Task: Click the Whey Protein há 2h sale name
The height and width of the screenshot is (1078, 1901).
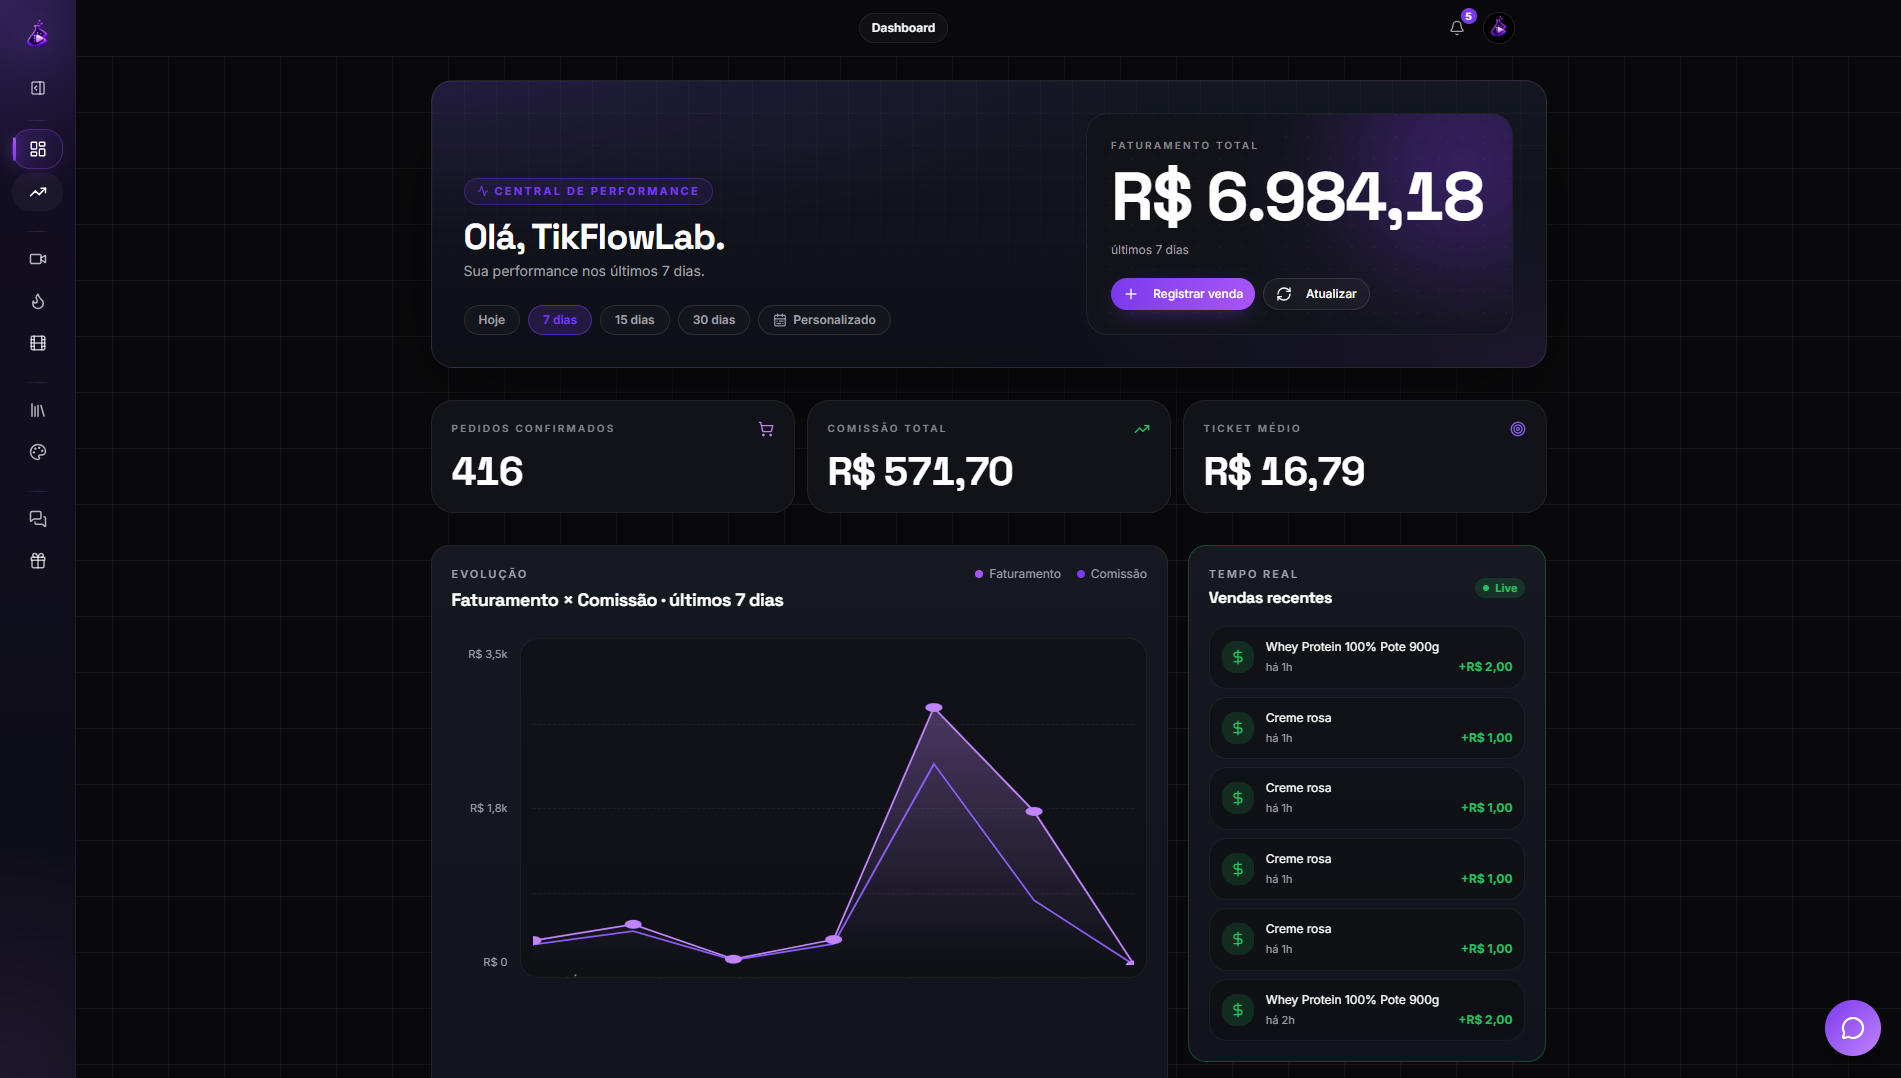Action: [1352, 1000]
